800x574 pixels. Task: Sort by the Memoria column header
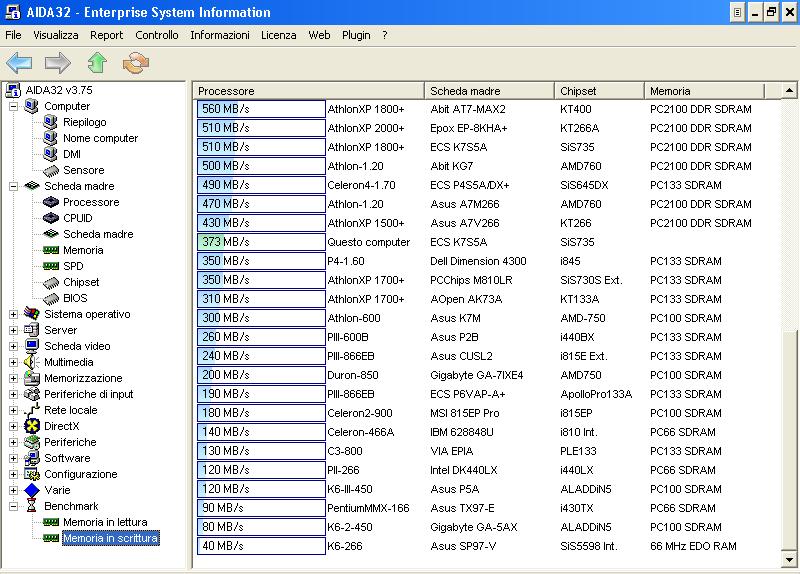tap(705, 91)
